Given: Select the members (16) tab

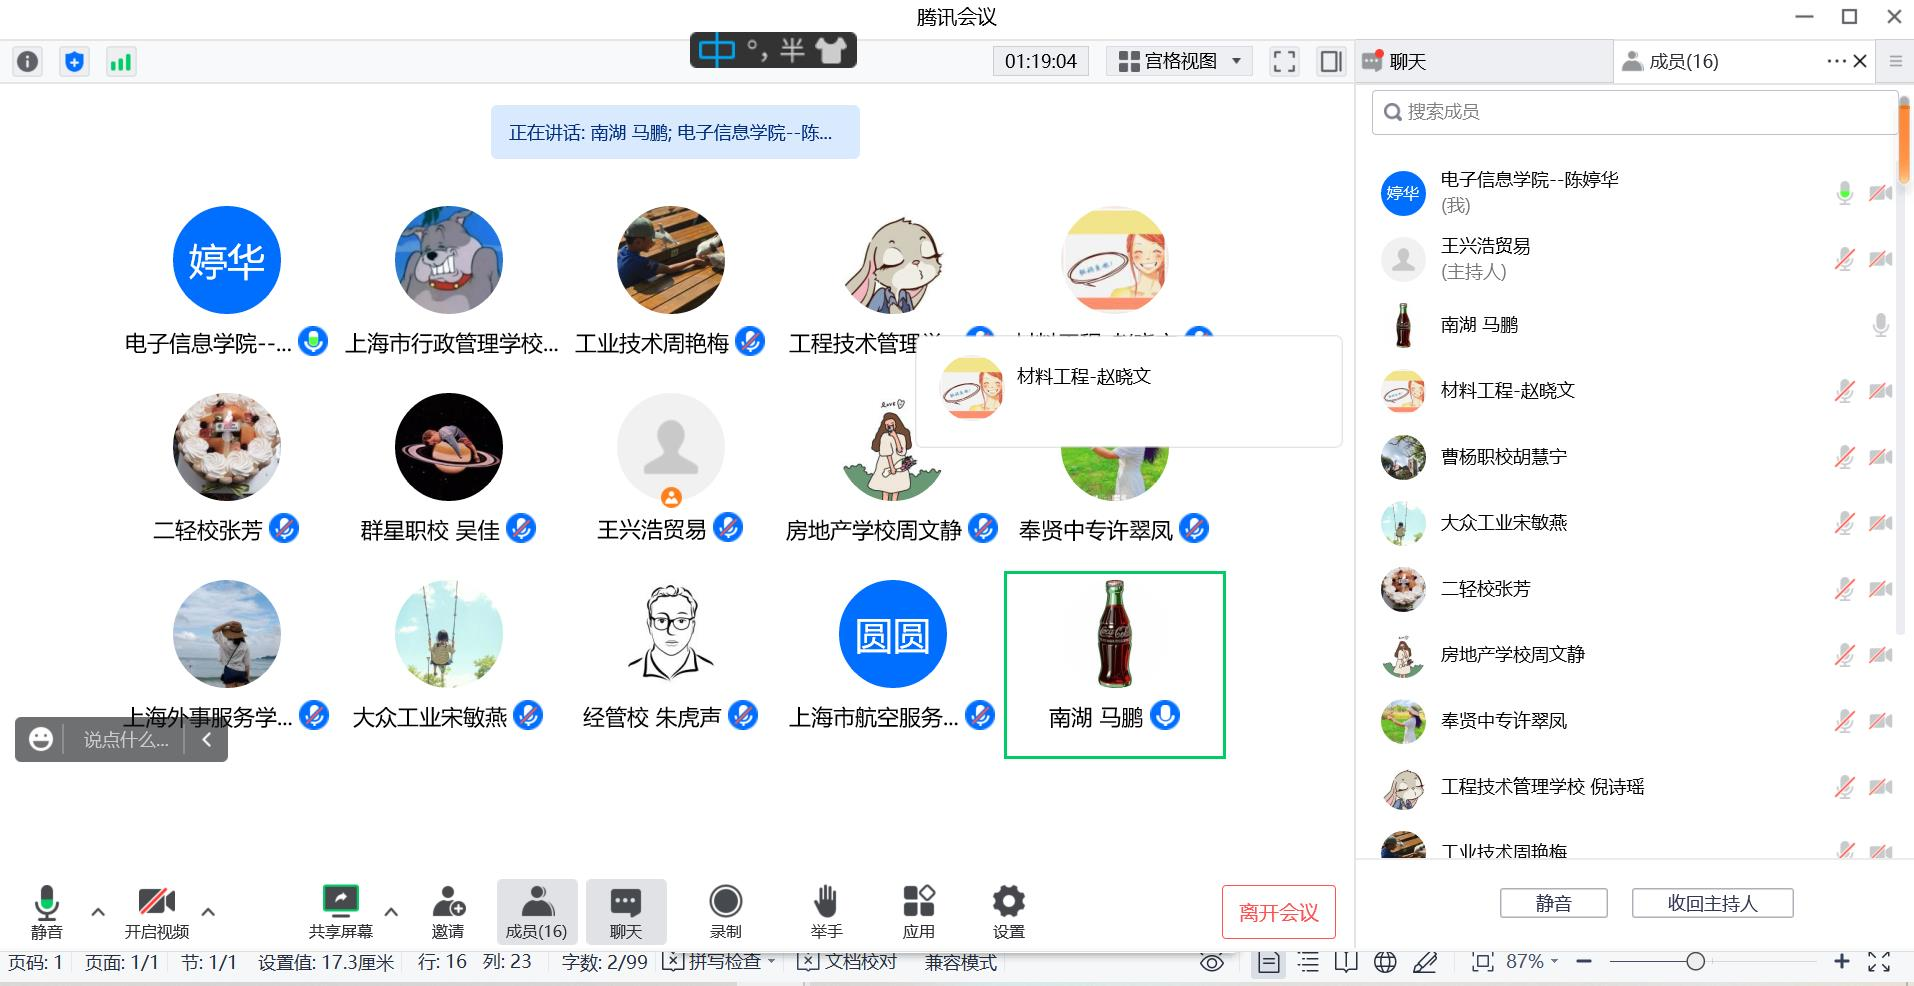Looking at the screenshot, I should pos(1683,62).
